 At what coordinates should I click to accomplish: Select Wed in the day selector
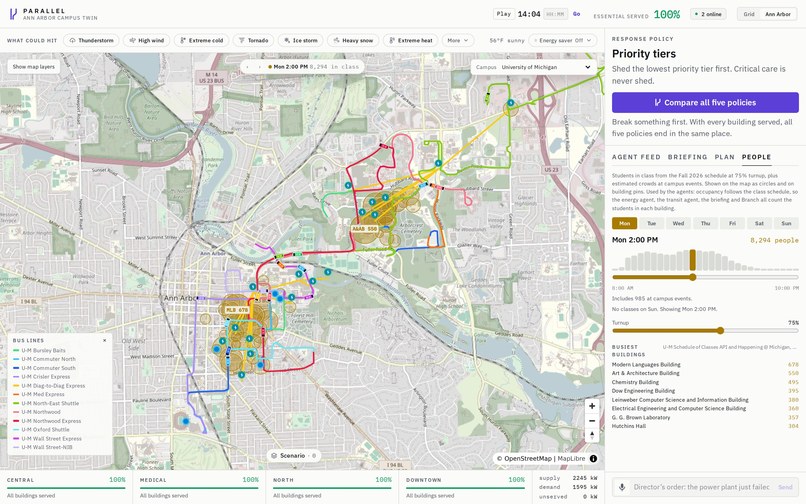(679, 223)
